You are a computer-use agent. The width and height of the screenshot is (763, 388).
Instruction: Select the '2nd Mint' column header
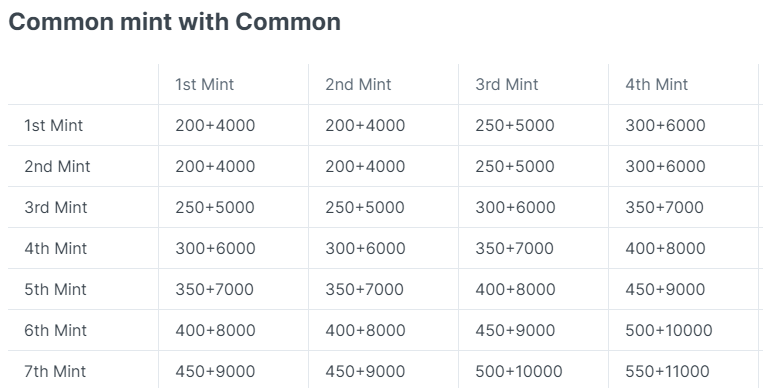click(x=358, y=84)
